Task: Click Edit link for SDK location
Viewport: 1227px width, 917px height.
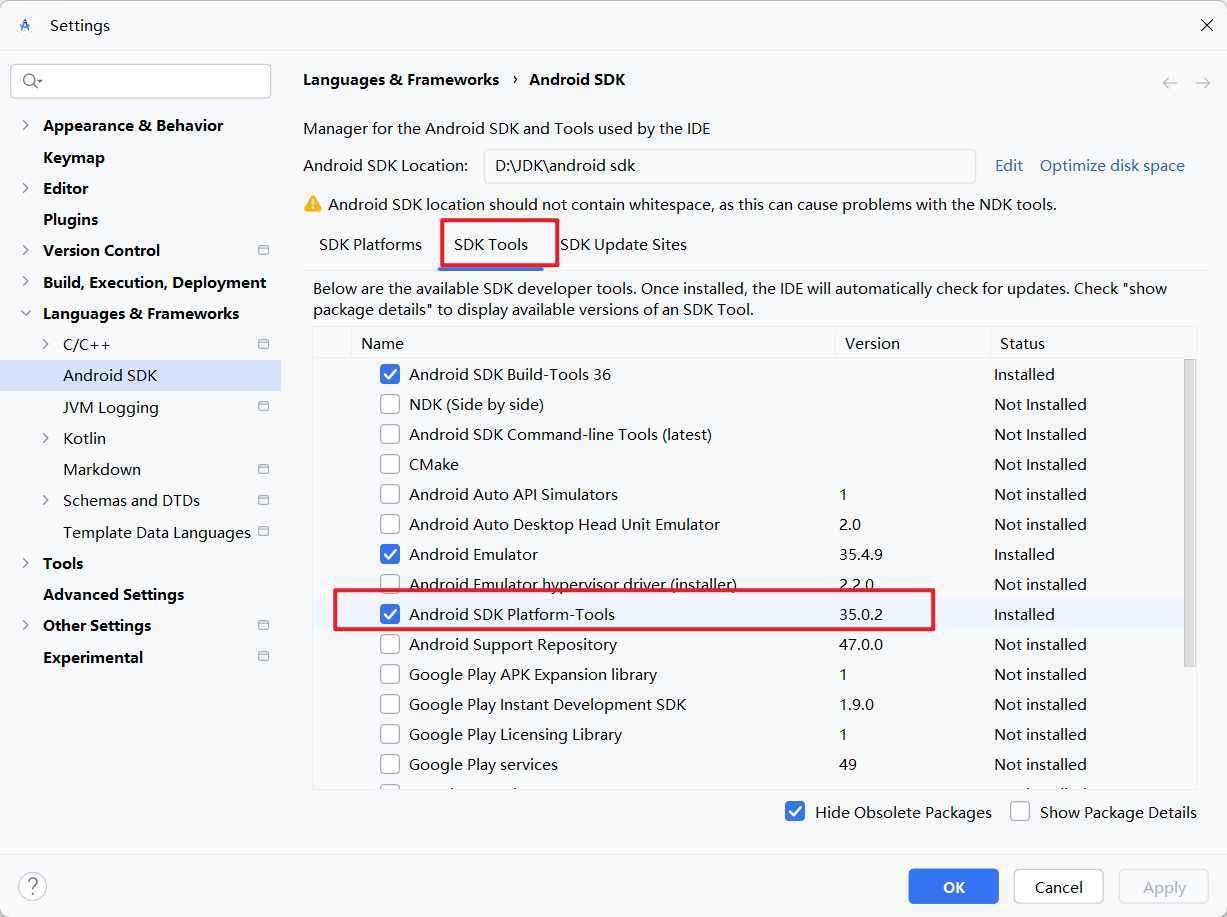Action: [1008, 166]
